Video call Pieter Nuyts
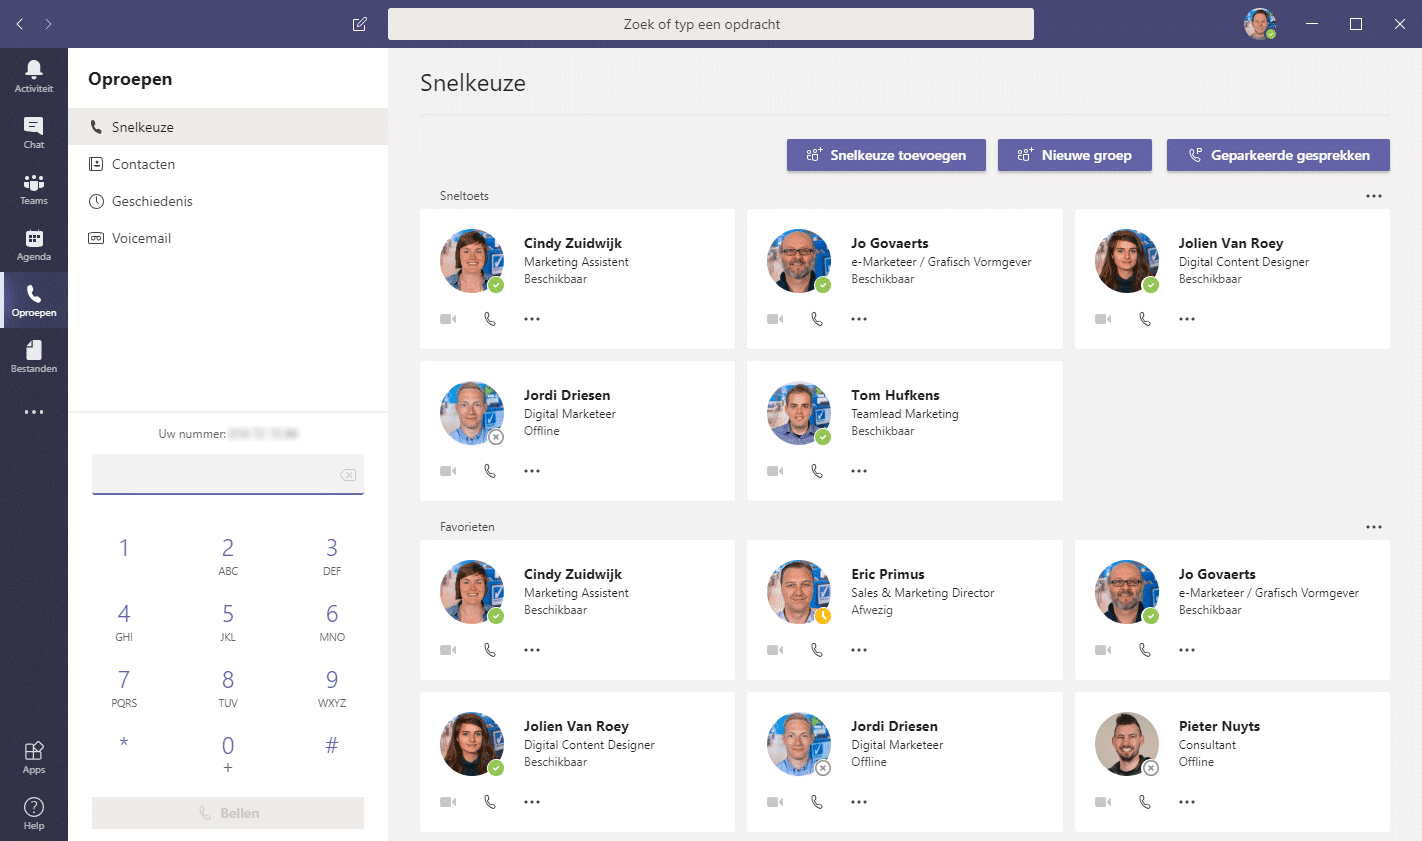The image size is (1422, 841). [1103, 802]
